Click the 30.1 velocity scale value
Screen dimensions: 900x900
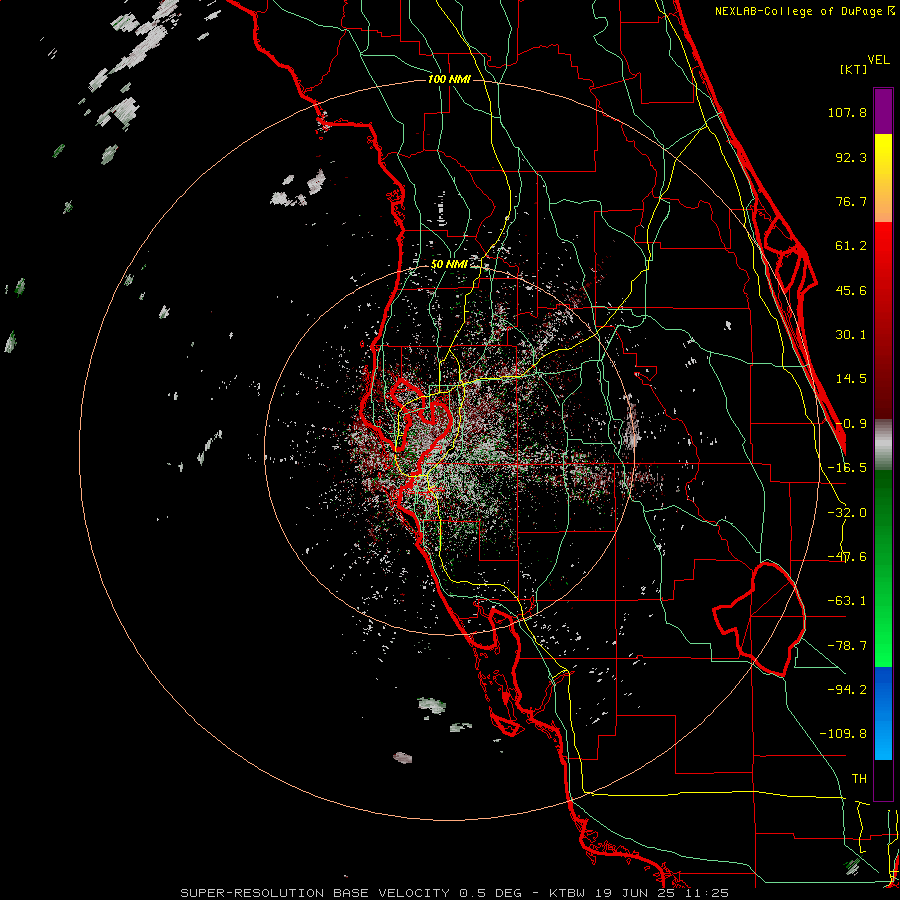851,335
